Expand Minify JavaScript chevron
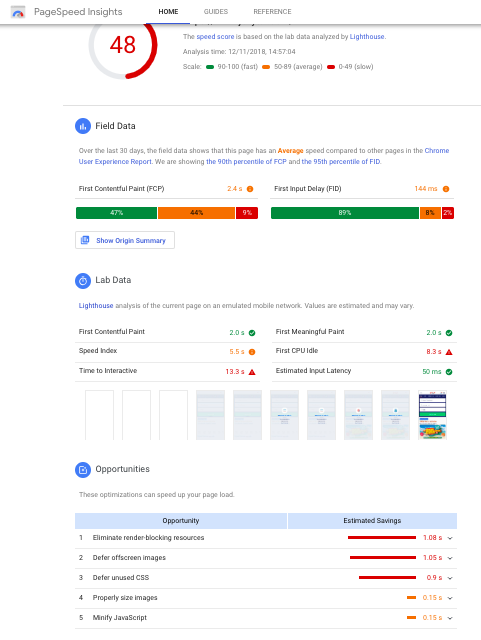The image size is (481, 640). coord(450,618)
